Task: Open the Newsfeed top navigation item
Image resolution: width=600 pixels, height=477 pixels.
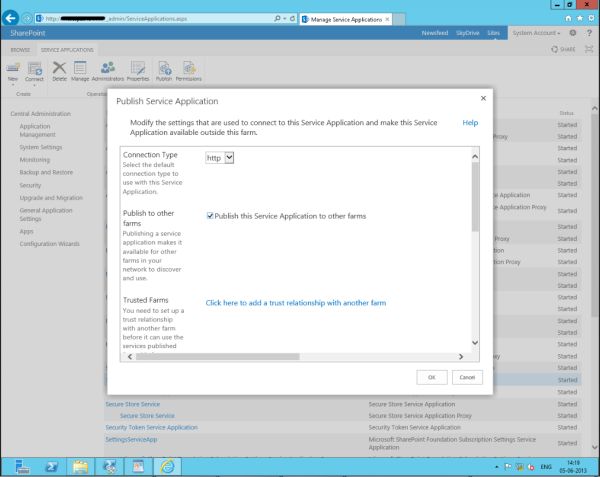Action: (435, 33)
